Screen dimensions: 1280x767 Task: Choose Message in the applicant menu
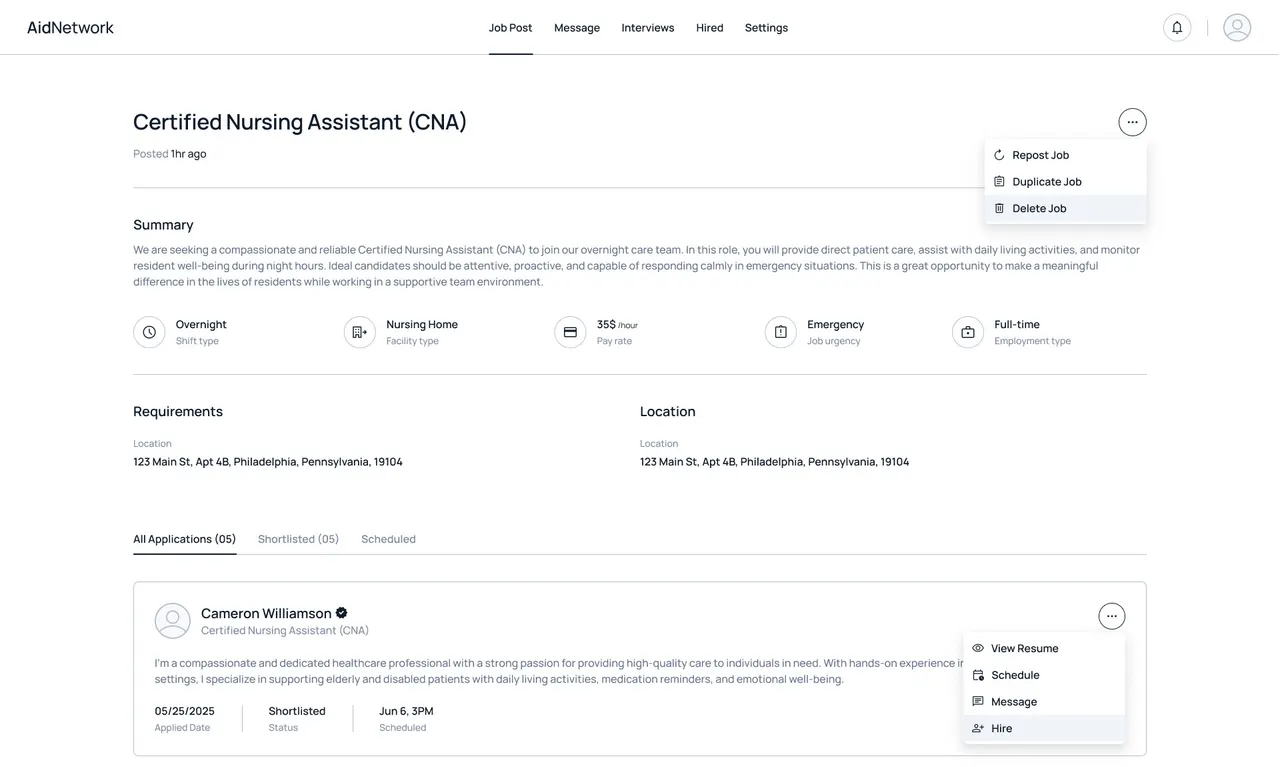[1044, 702]
